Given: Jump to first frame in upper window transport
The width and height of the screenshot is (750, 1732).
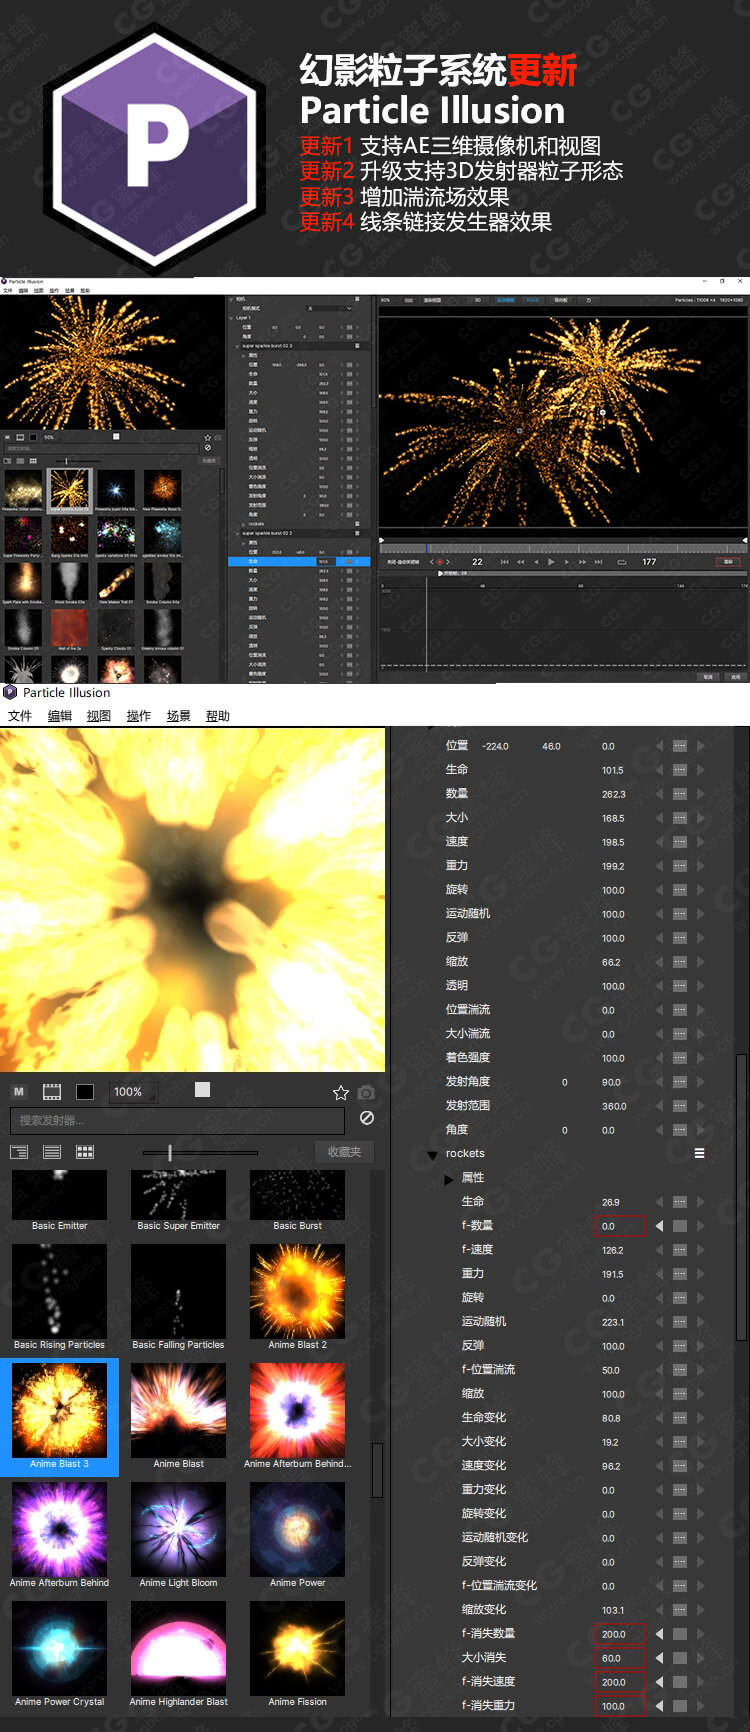Looking at the screenshot, I should [x=505, y=562].
